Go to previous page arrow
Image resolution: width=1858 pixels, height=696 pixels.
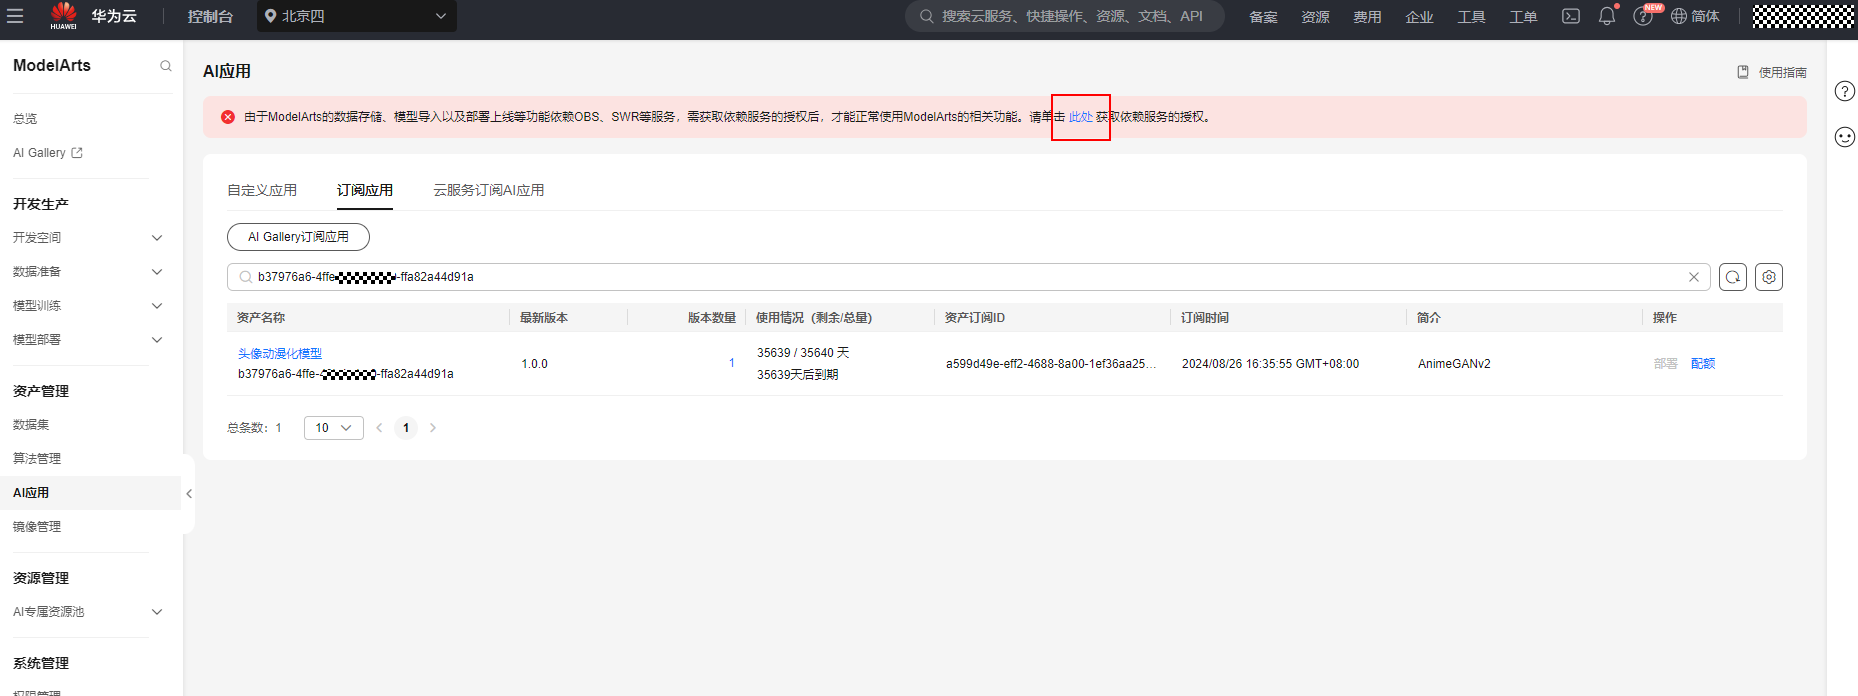(379, 428)
